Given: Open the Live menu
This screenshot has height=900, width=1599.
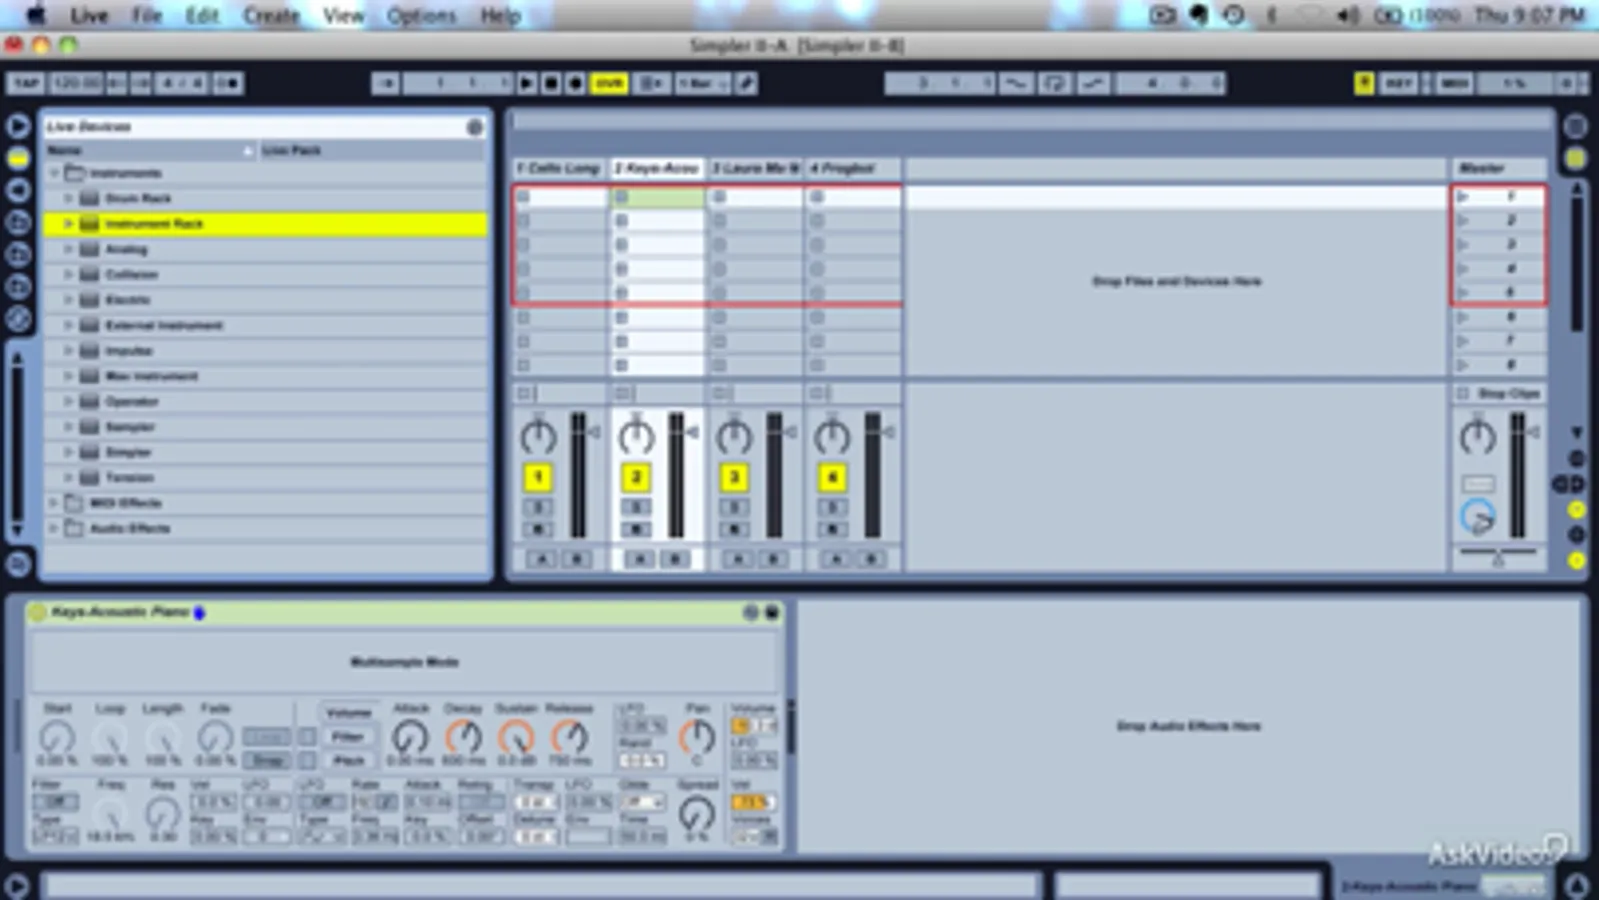Looking at the screenshot, I should point(89,15).
